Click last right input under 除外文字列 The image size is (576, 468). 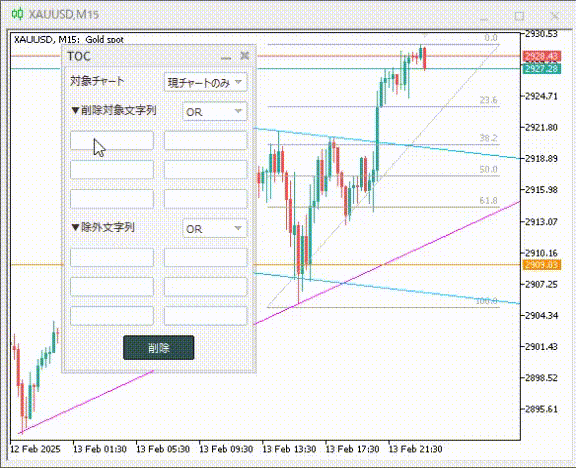pyautogui.click(x=206, y=316)
